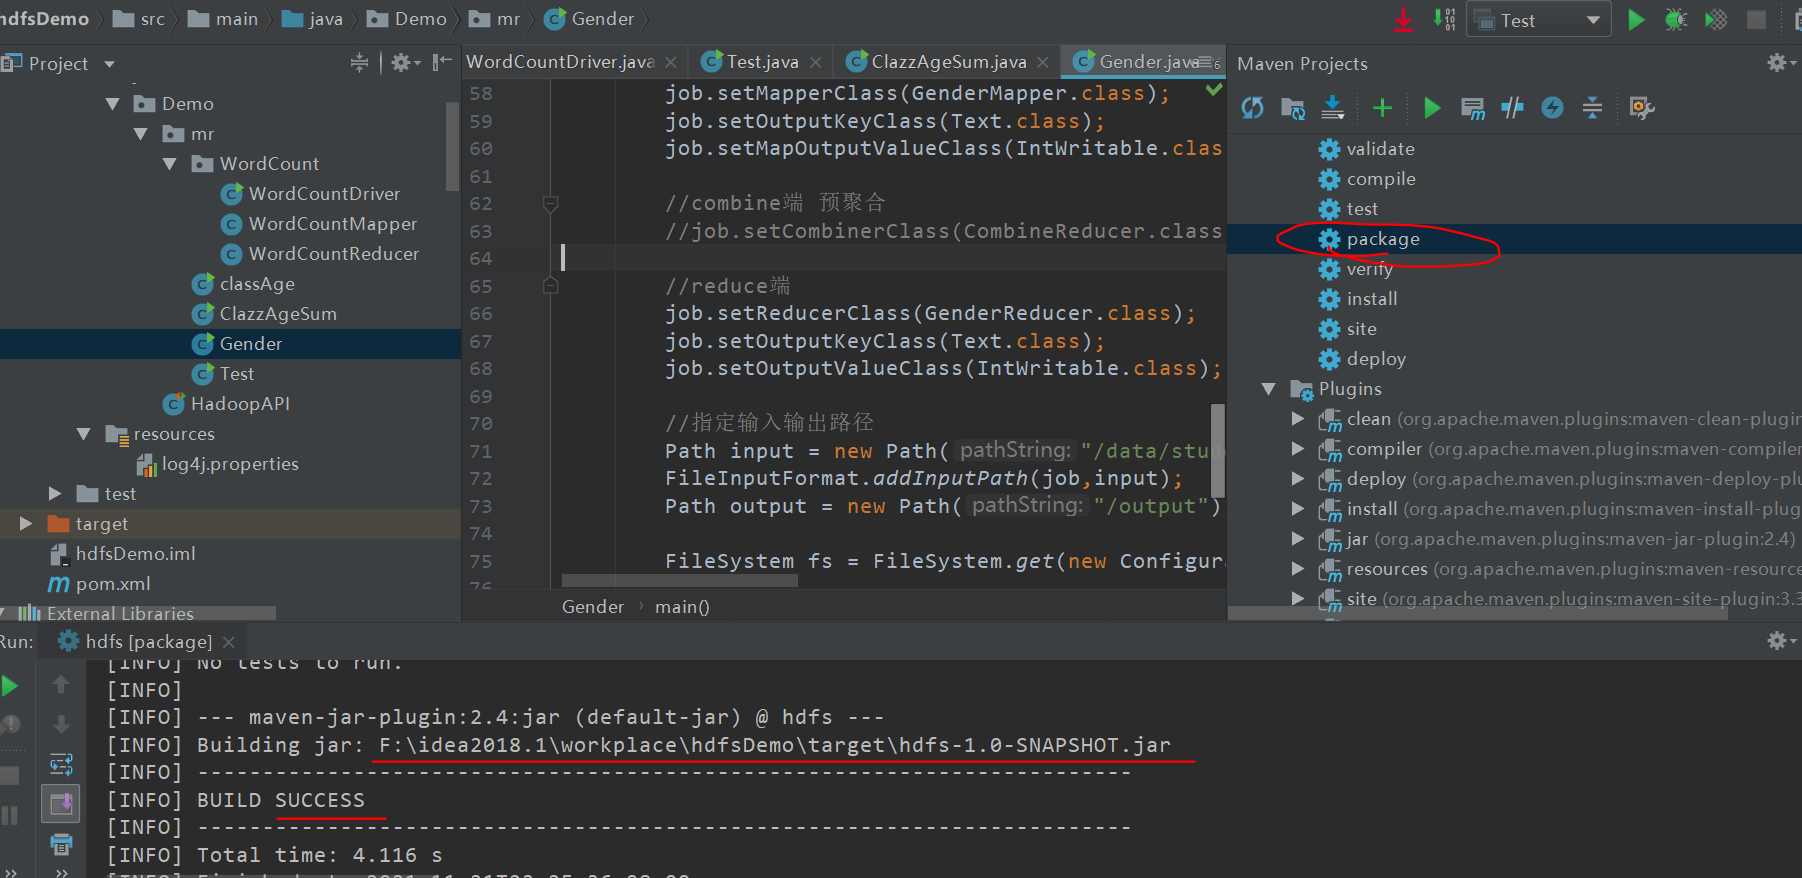
Task: Collapse all in Maven Projects
Action: tap(1592, 108)
